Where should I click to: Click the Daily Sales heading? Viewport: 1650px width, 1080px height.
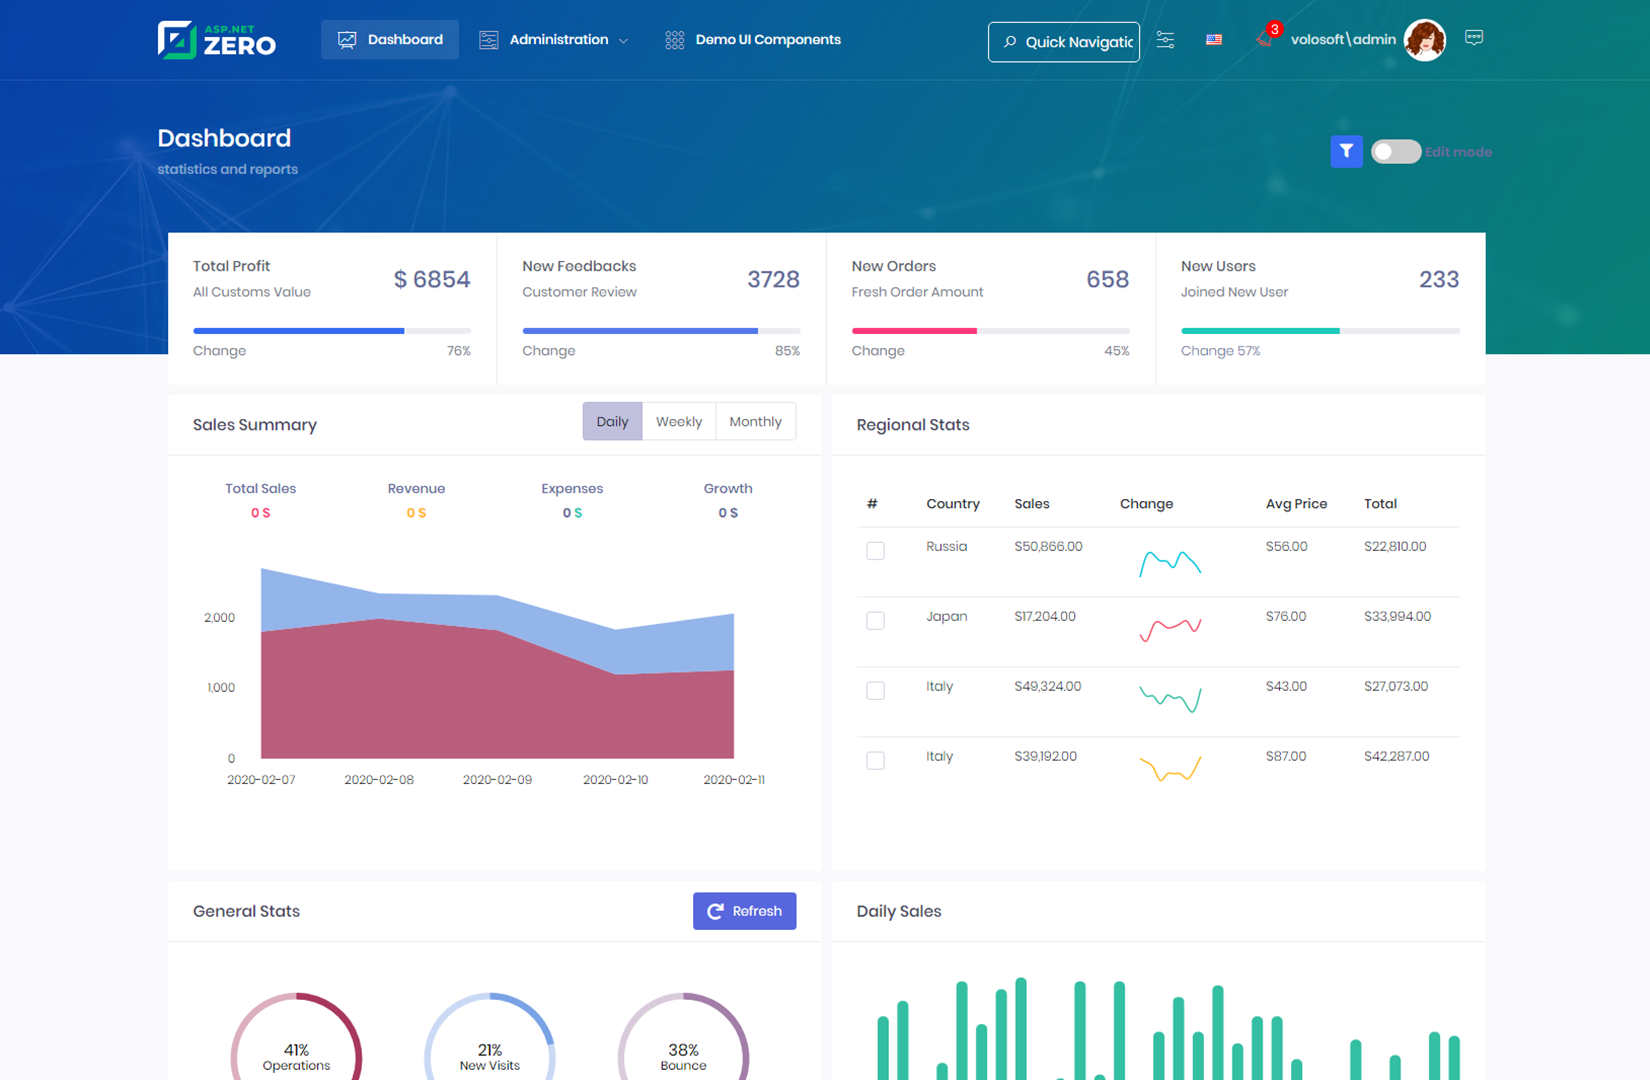pyautogui.click(x=899, y=911)
